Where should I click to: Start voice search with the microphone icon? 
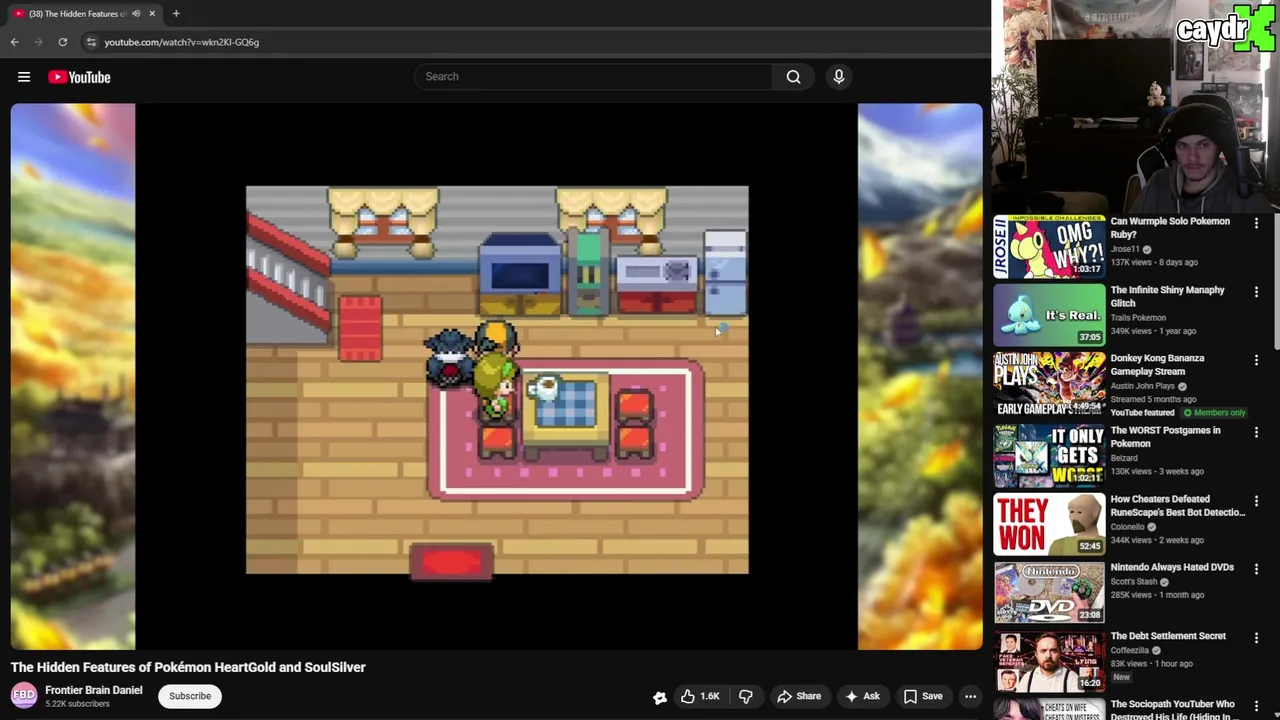point(838,76)
